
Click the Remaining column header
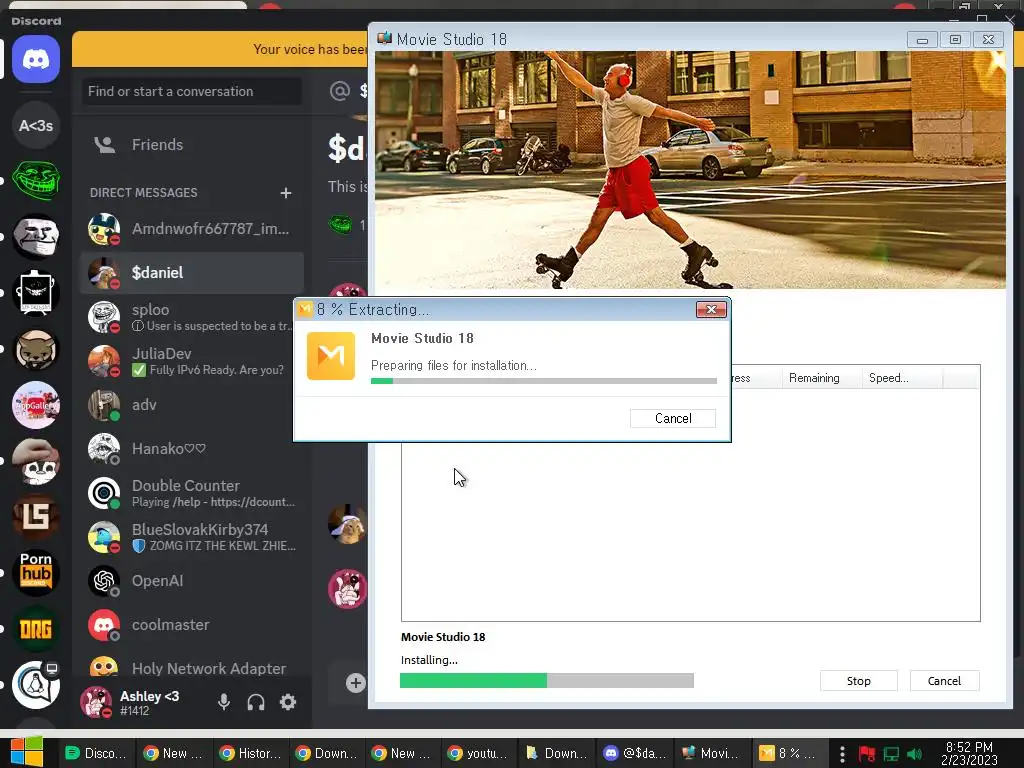[x=822, y=377]
